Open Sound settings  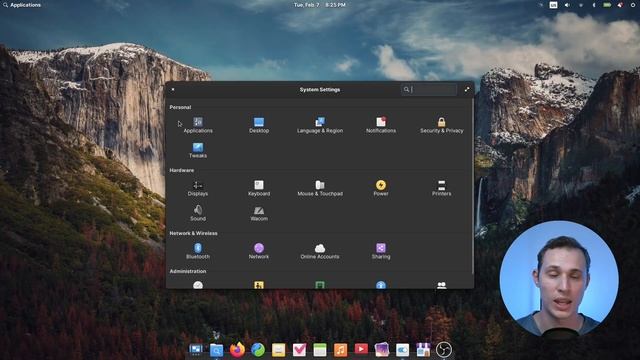click(198, 213)
